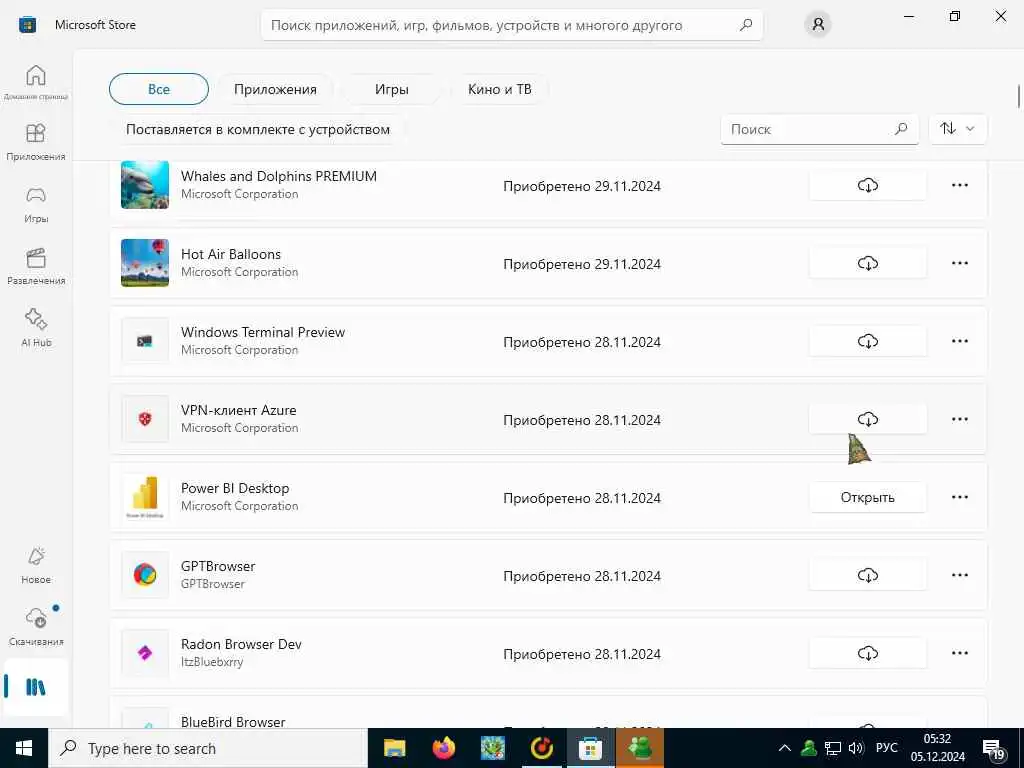The height and width of the screenshot is (768, 1024).
Task: Click Radon Browser Dev app icon
Action: click(x=145, y=652)
